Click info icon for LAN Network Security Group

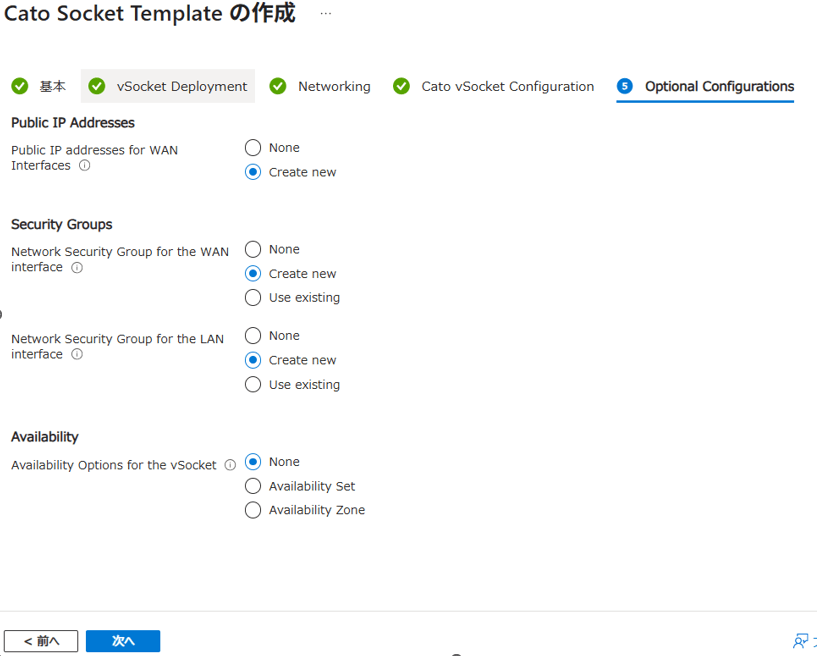coord(77,355)
